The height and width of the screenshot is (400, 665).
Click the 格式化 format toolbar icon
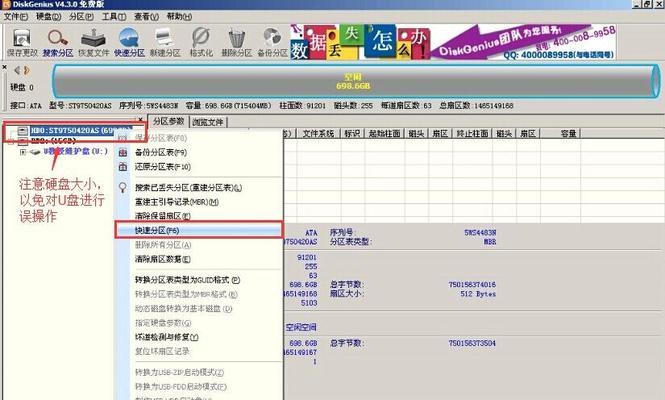pyautogui.click(x=201, y=42)
